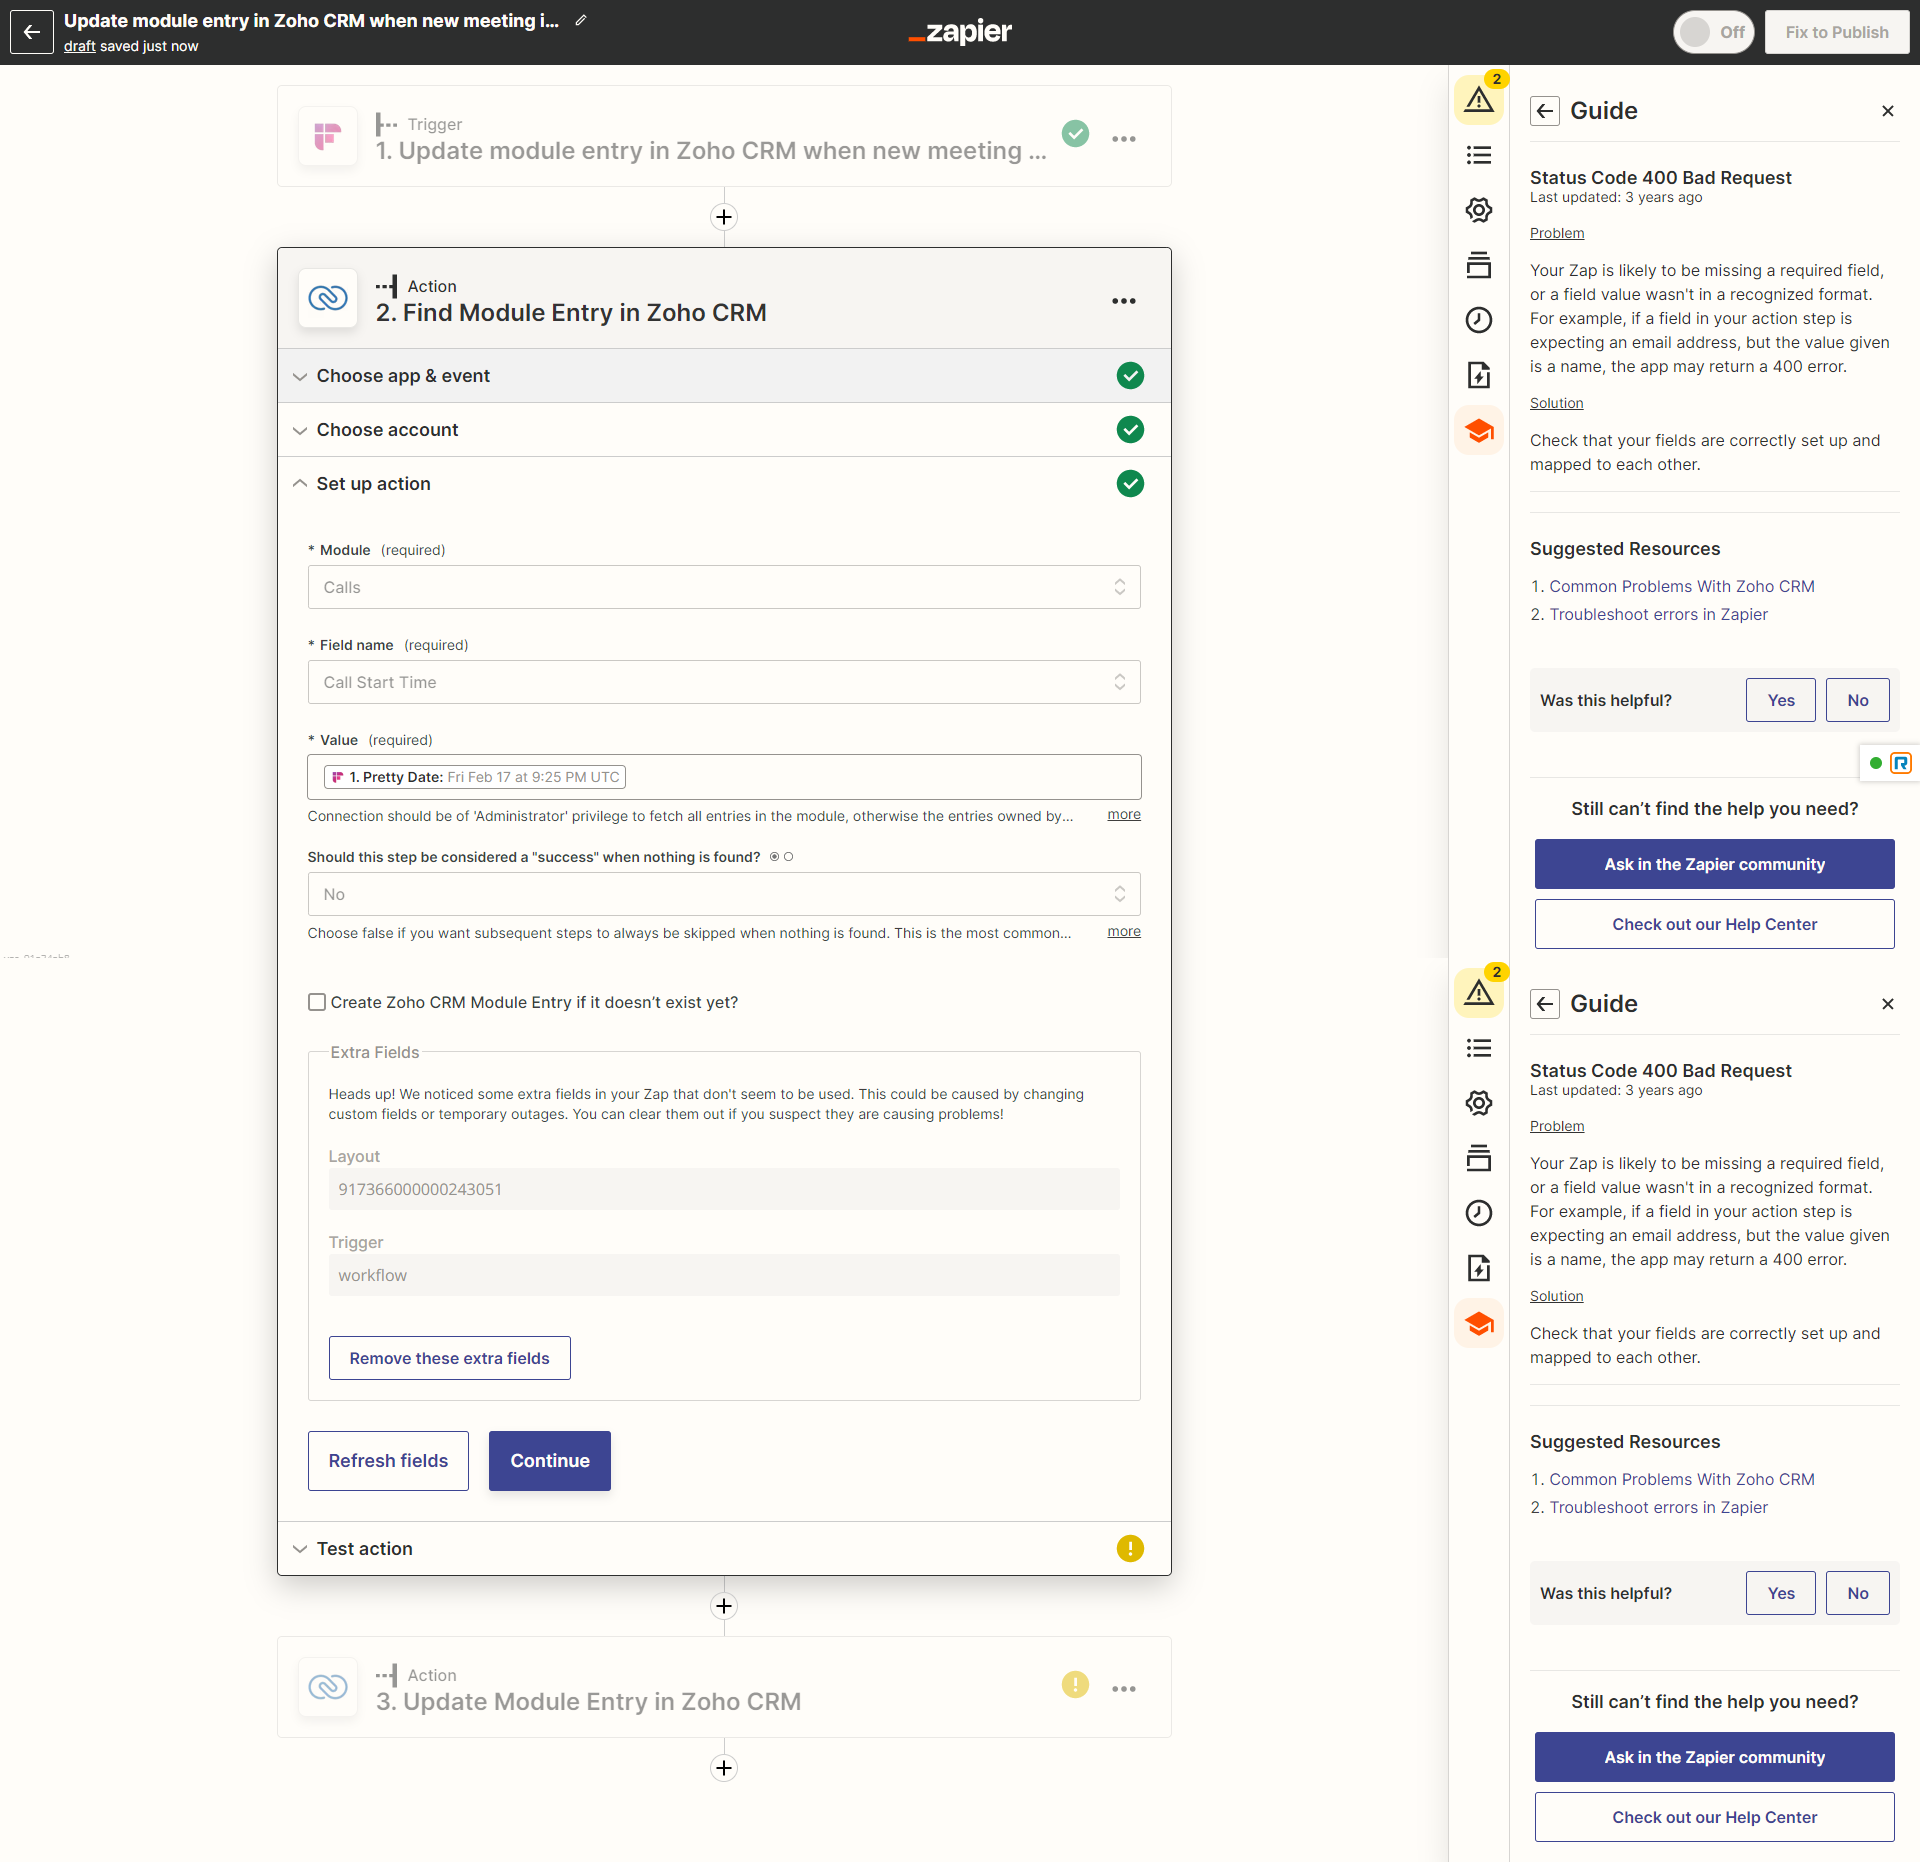Viewport: 1920px width, 1862px height.
Task: Open lower sidebar versions stack icon
Action: click(x=1479, y=1158)
